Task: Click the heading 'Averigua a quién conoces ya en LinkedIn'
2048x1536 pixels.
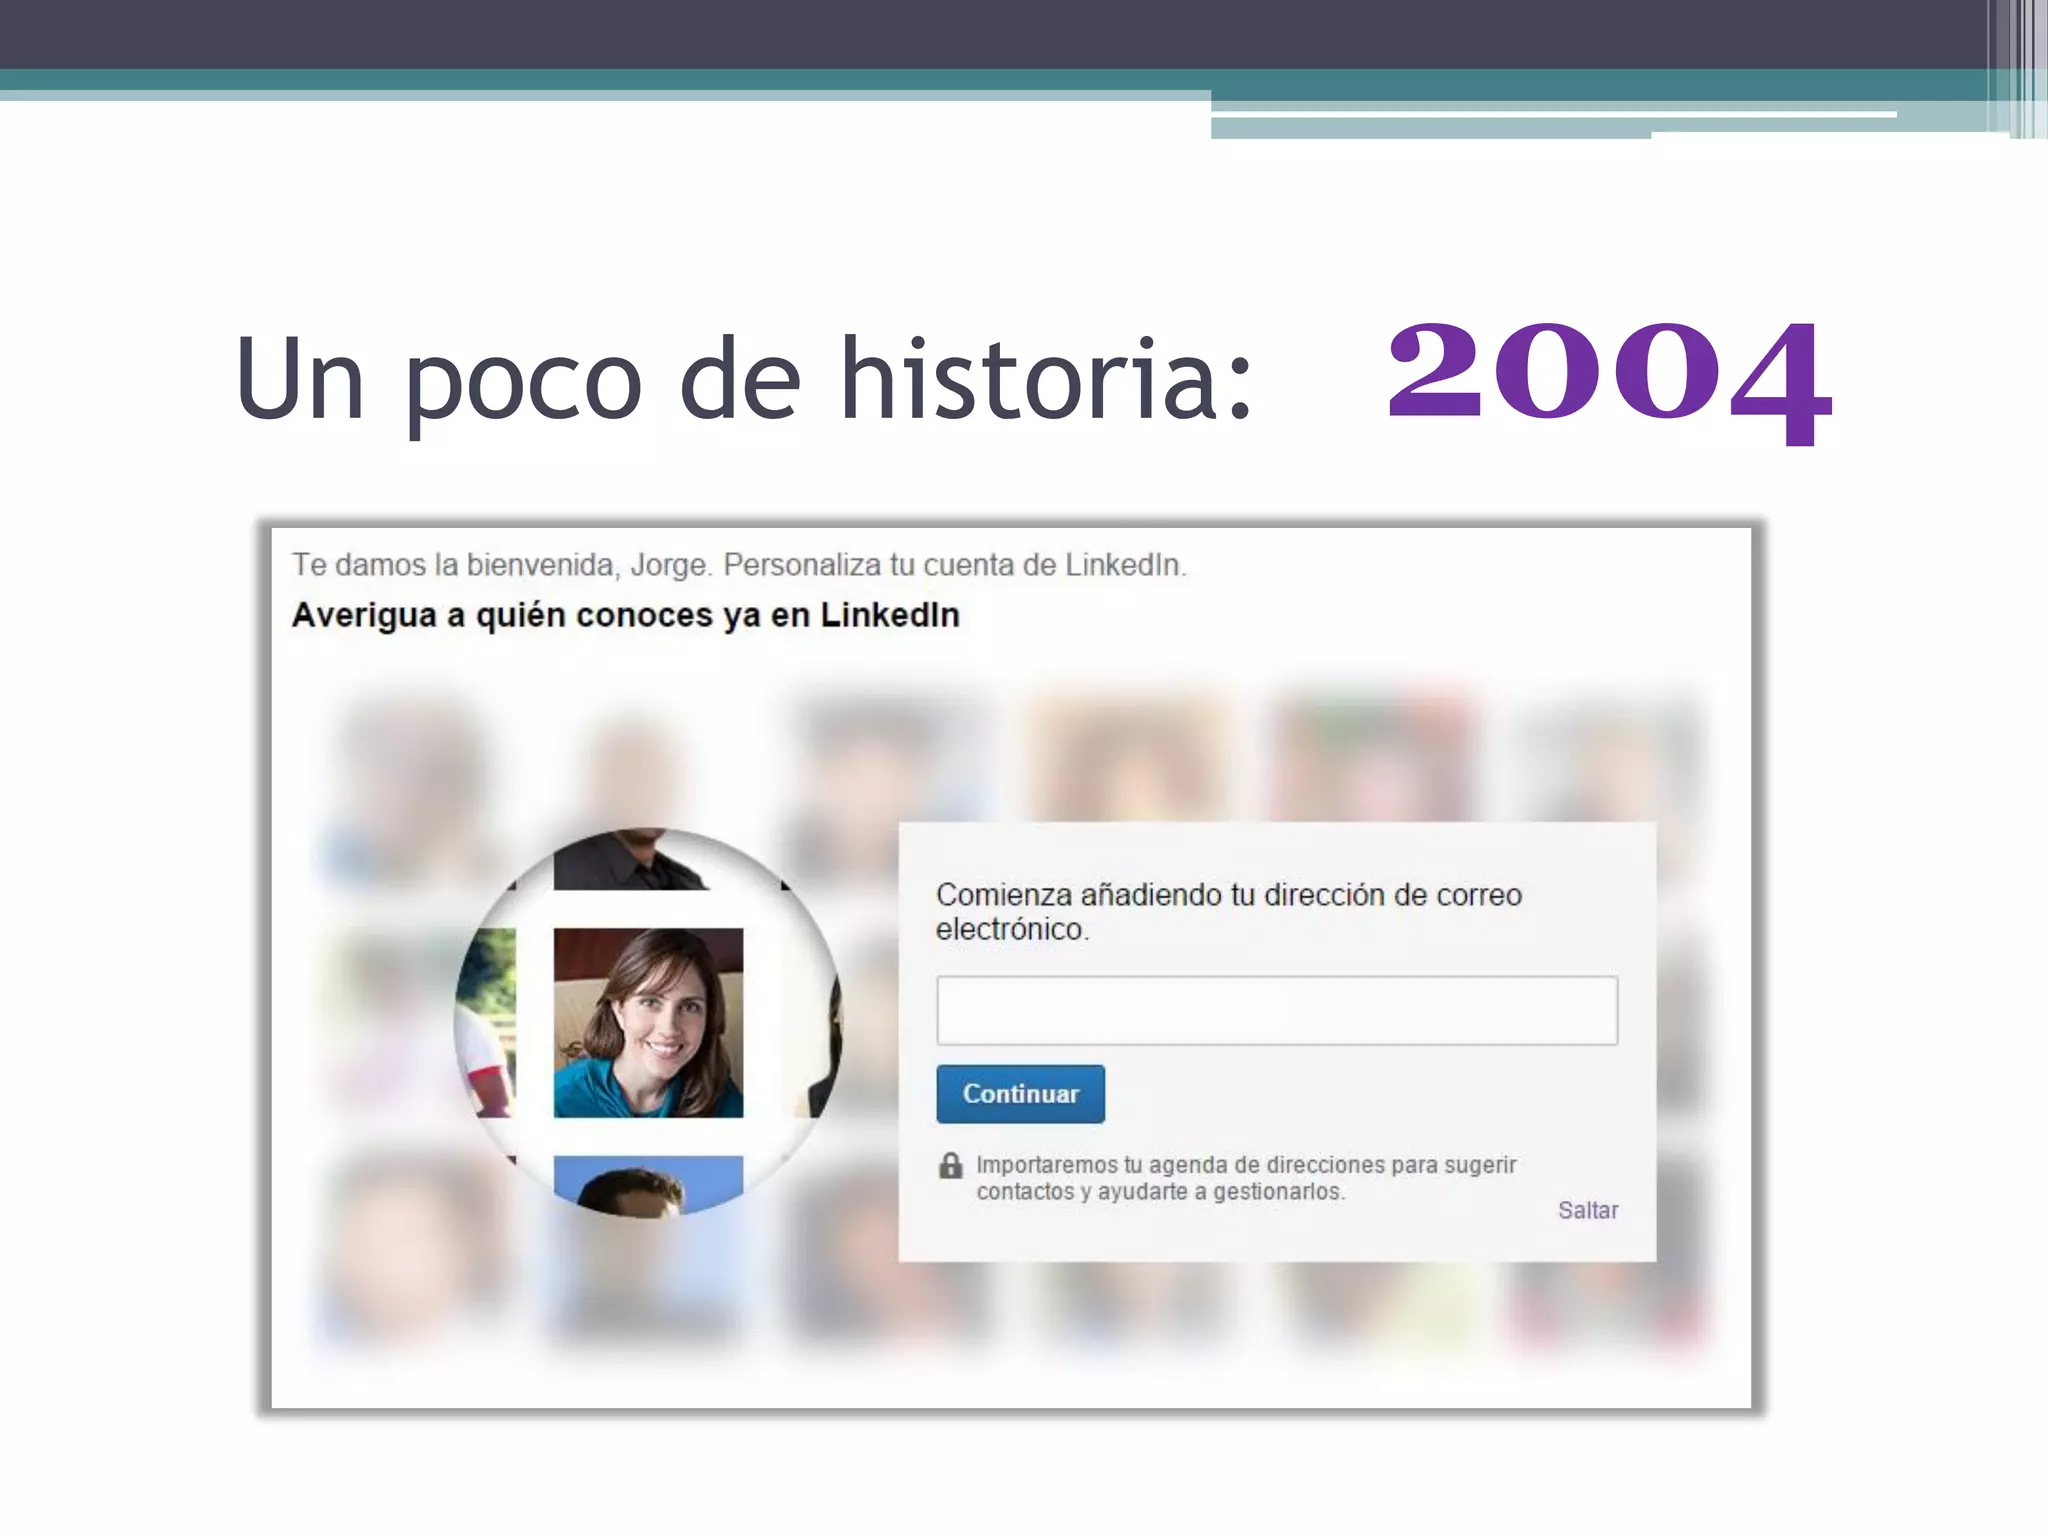Action: click(x=626, y=615)
